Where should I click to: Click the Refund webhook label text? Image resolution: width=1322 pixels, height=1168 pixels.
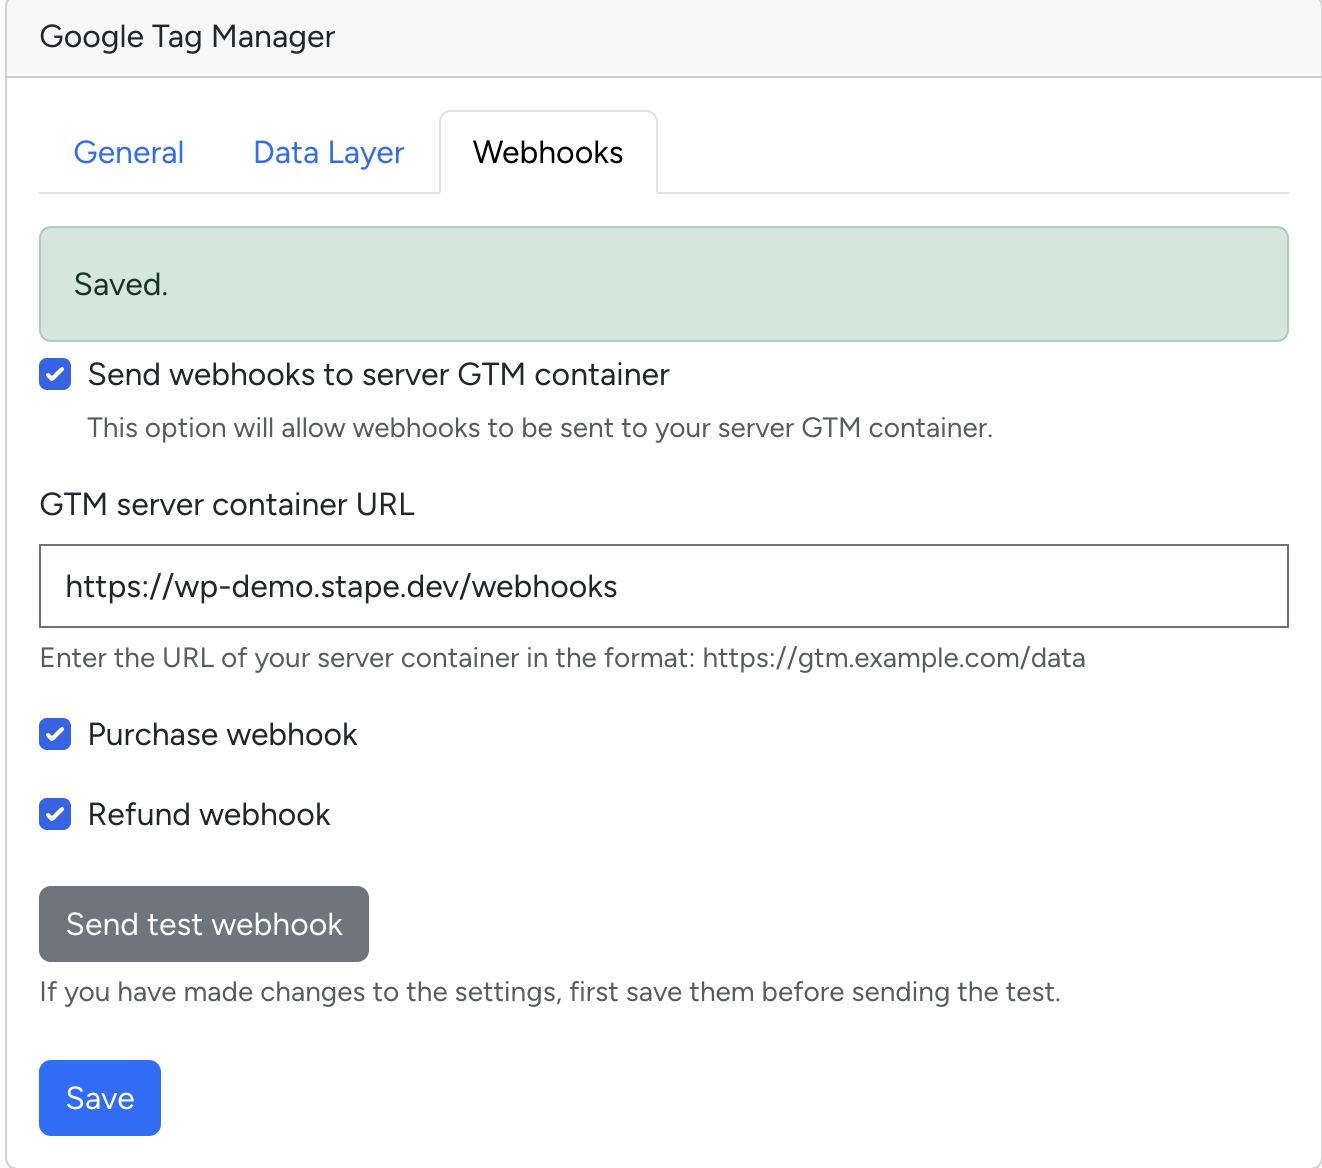pos(209,814)
